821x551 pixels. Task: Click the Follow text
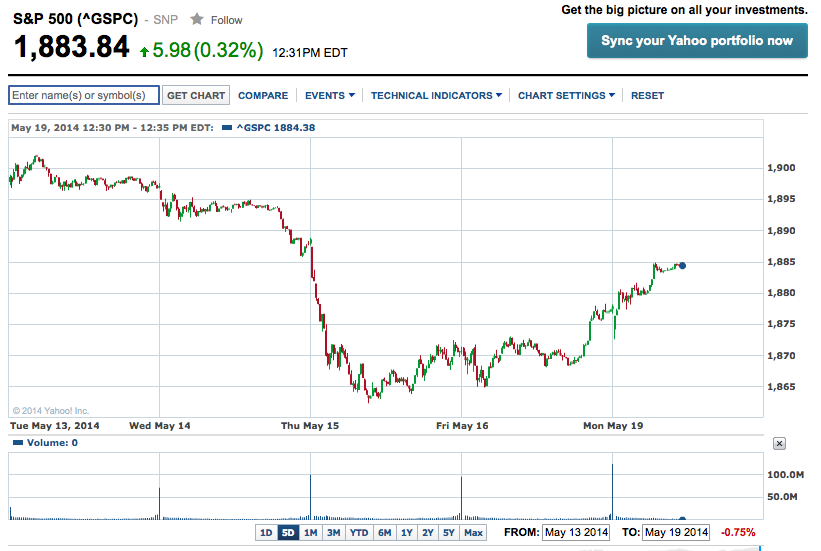(x=227, y=20)
